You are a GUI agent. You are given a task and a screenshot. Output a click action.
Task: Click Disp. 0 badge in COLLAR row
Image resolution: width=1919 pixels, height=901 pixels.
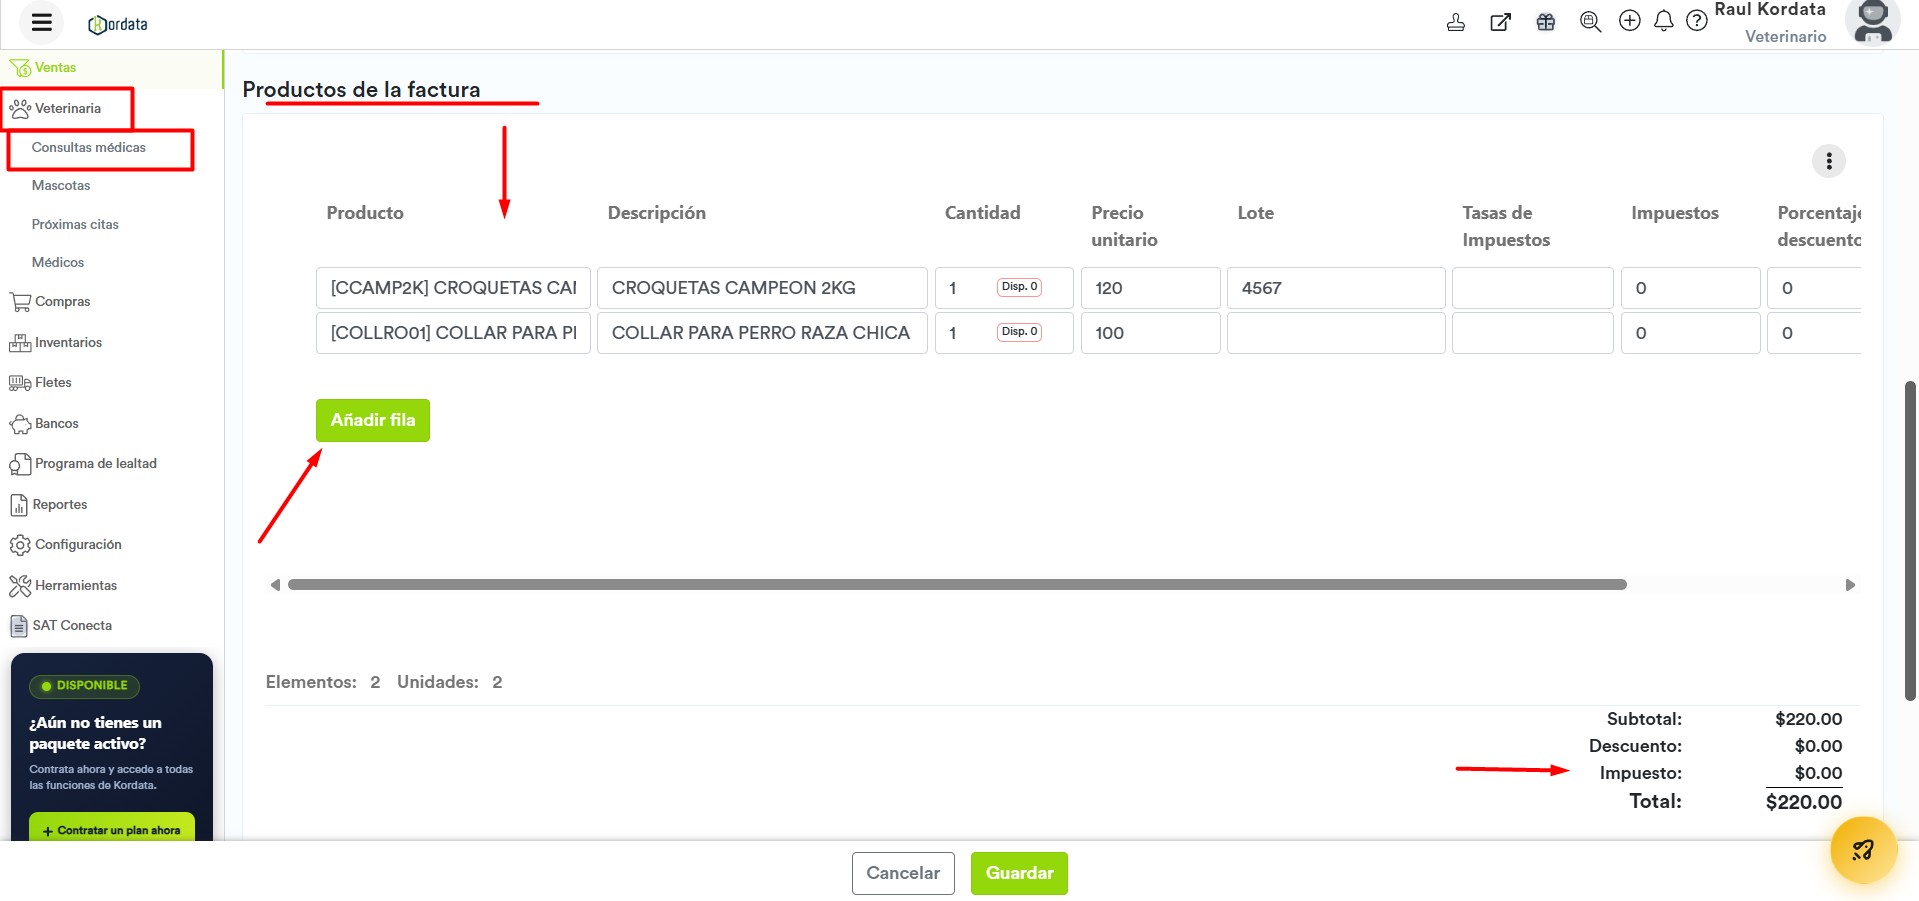(1019, 332)
